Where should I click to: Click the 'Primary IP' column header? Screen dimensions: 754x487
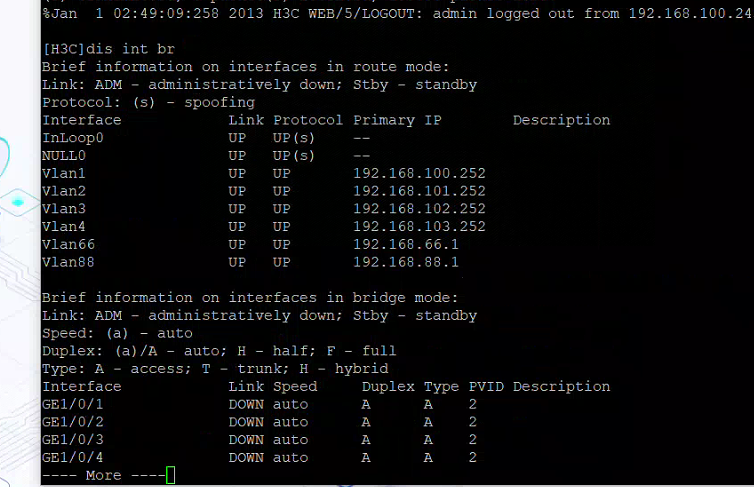point(397,120)
